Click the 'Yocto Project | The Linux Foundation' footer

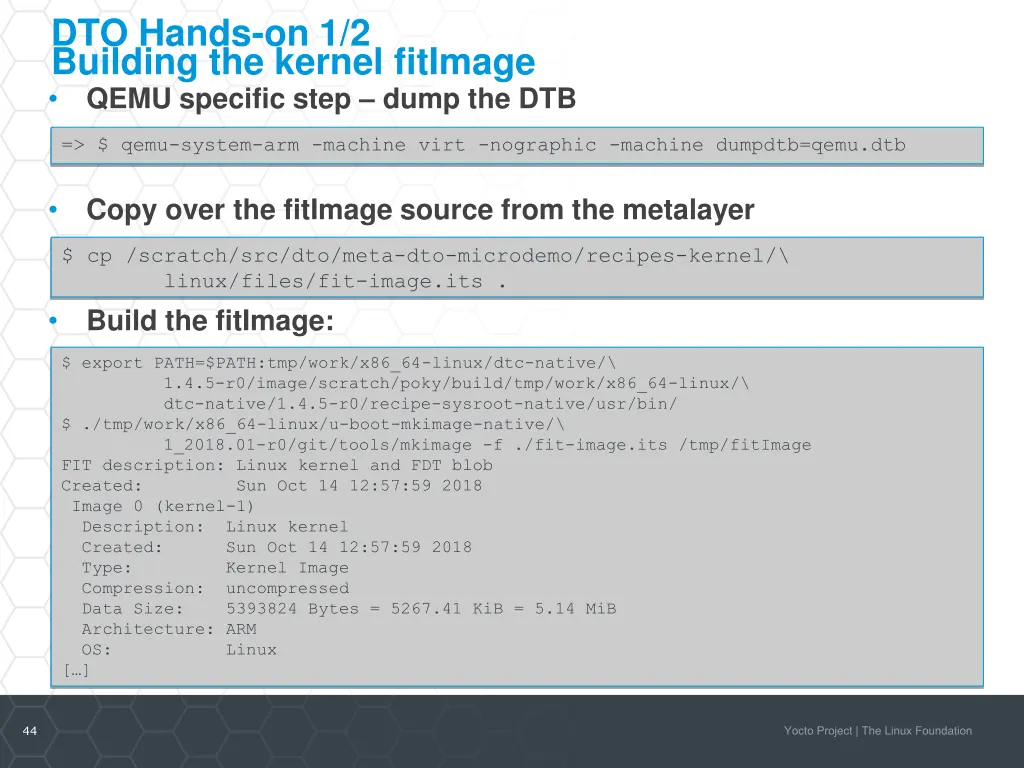(x=878, y=731)
